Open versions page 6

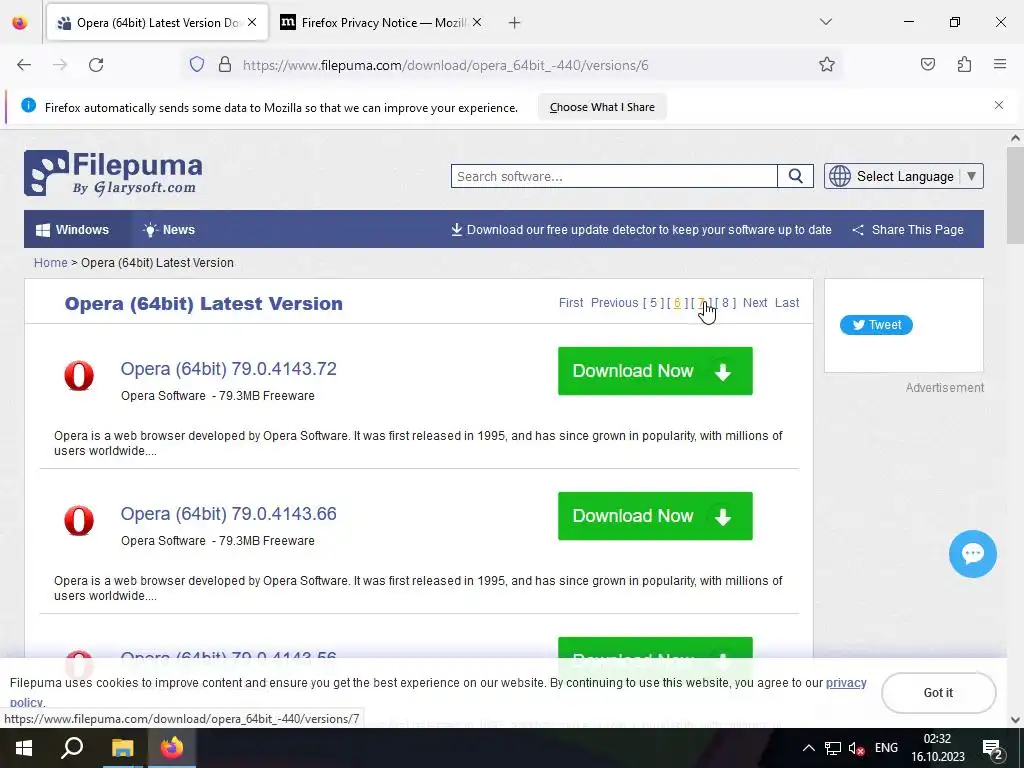(677, 303)
